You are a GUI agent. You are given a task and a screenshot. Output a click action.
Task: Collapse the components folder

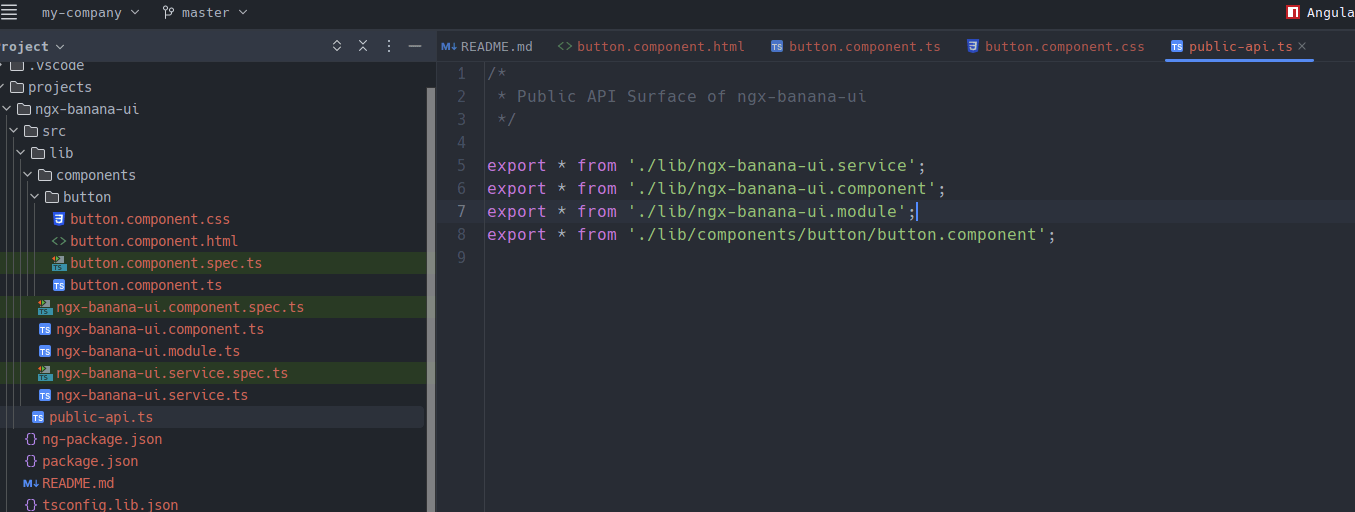(28, 175)
